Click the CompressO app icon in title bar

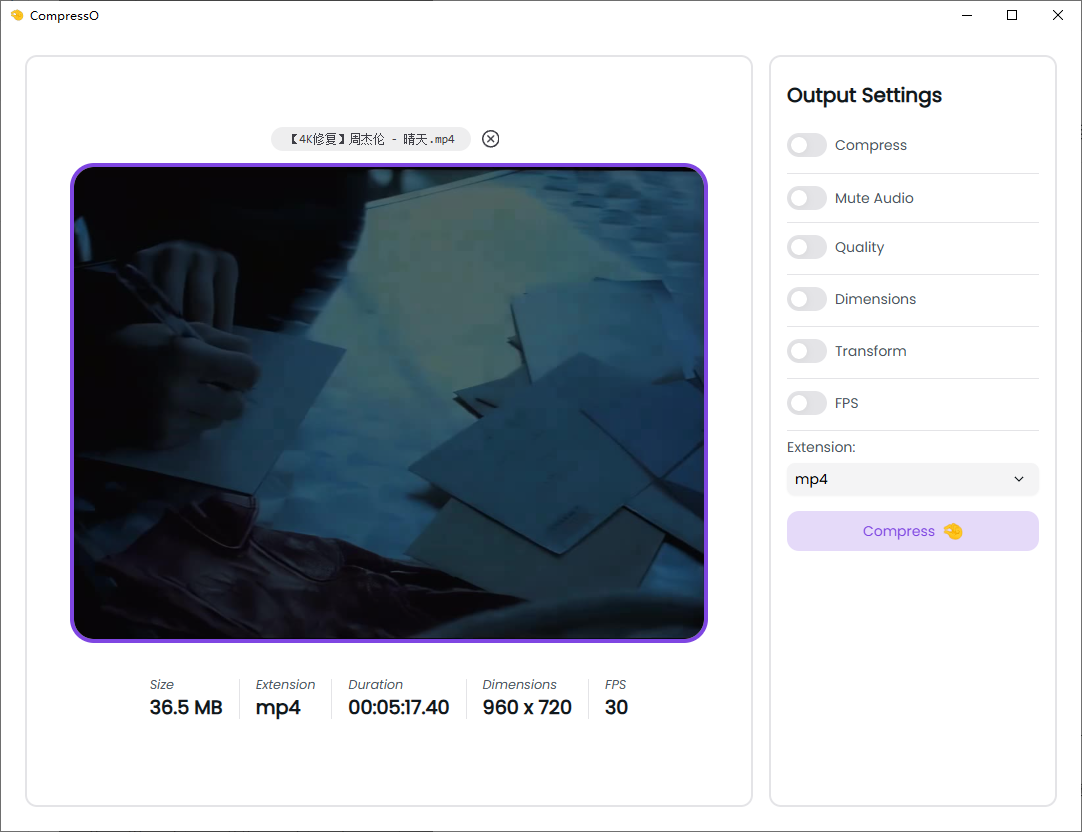(x=16, y=15)
